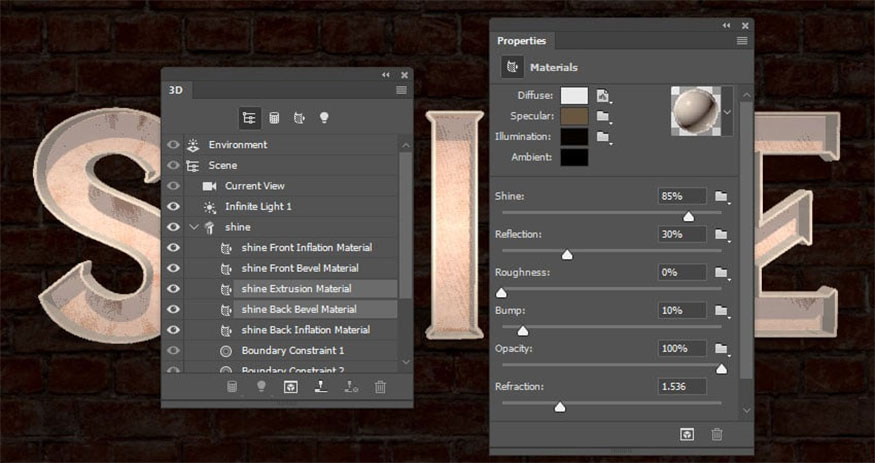Filter 3D panel by lights

324,117
